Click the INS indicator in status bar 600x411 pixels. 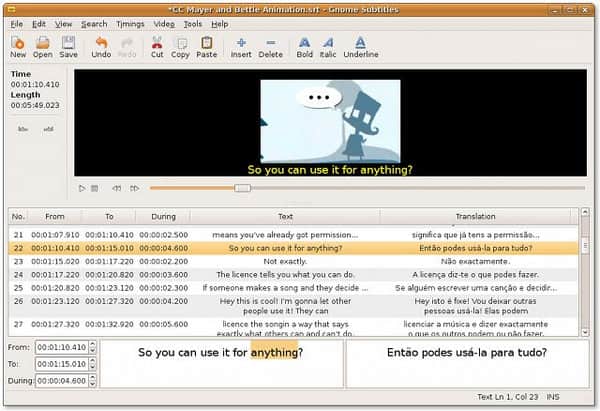(553, 397)
